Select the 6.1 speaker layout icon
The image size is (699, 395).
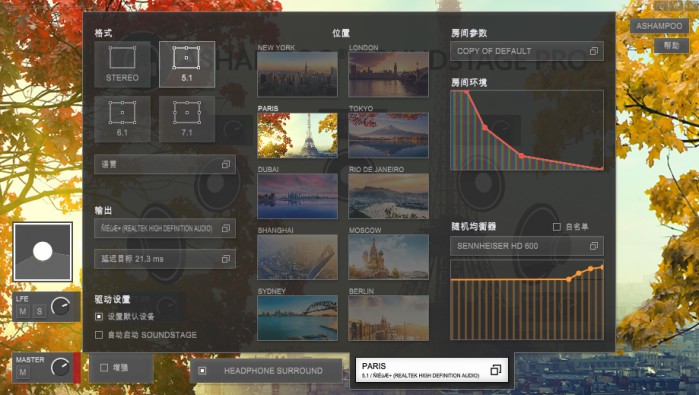122,119
